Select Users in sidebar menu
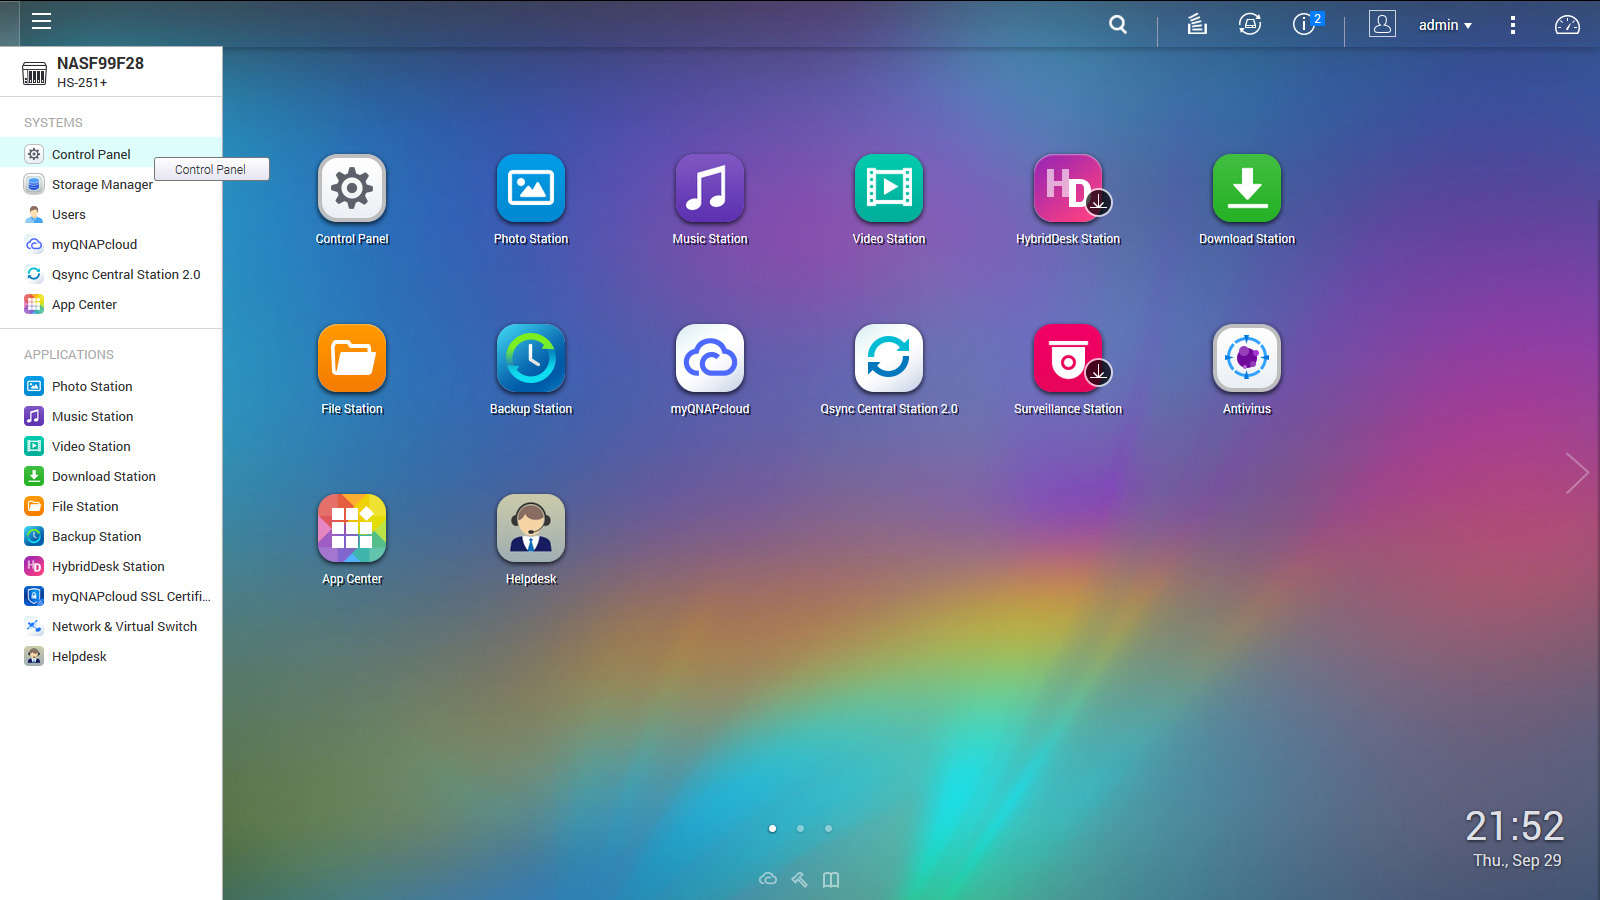Image resolution: width=1600 pixels, height=900 pixels. 111,214
